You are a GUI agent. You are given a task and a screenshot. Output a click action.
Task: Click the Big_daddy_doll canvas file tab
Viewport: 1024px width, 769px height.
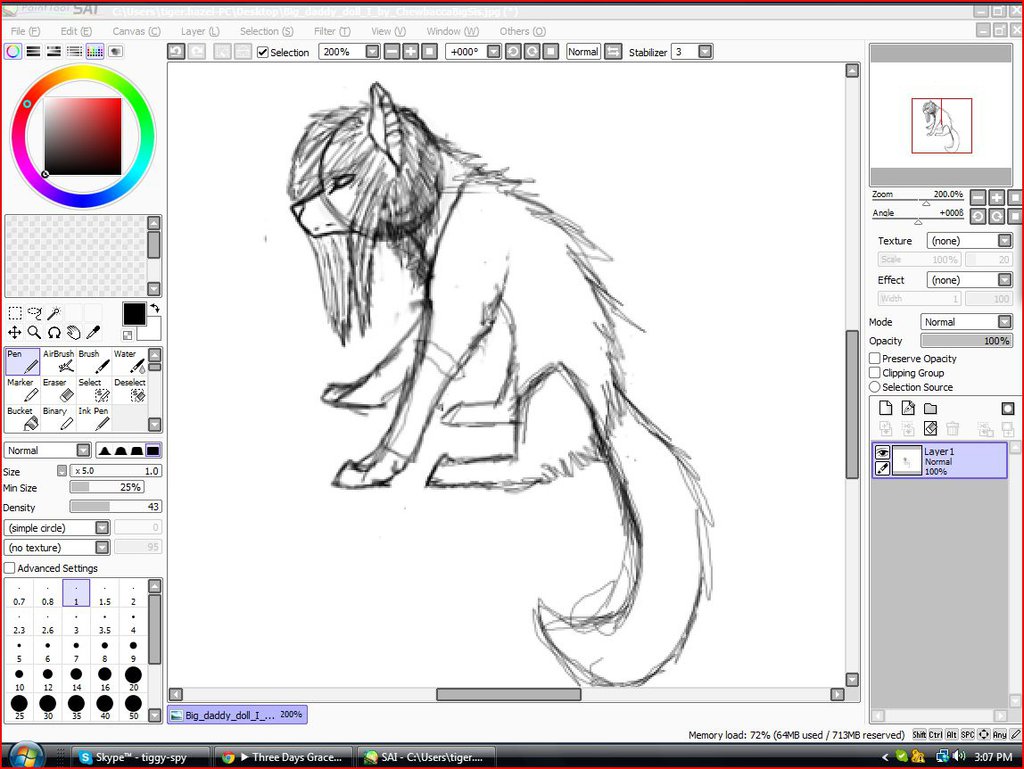pyautogui.click(x=237, y=715)
